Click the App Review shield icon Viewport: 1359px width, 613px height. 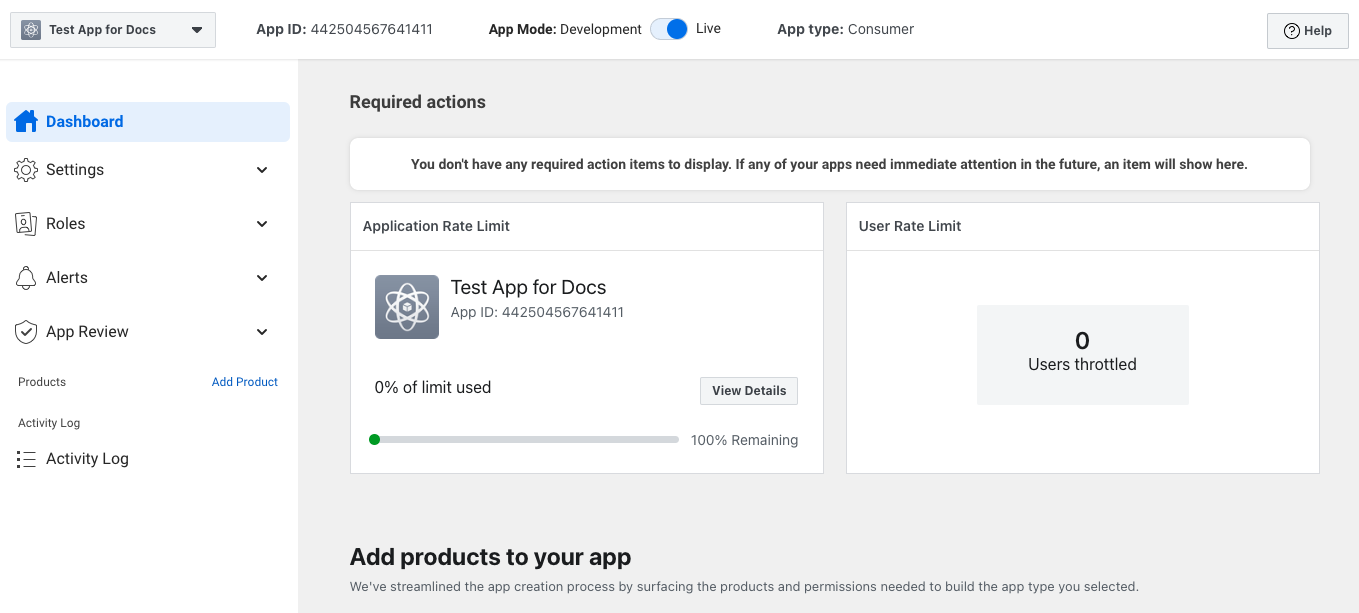[26, 332]
